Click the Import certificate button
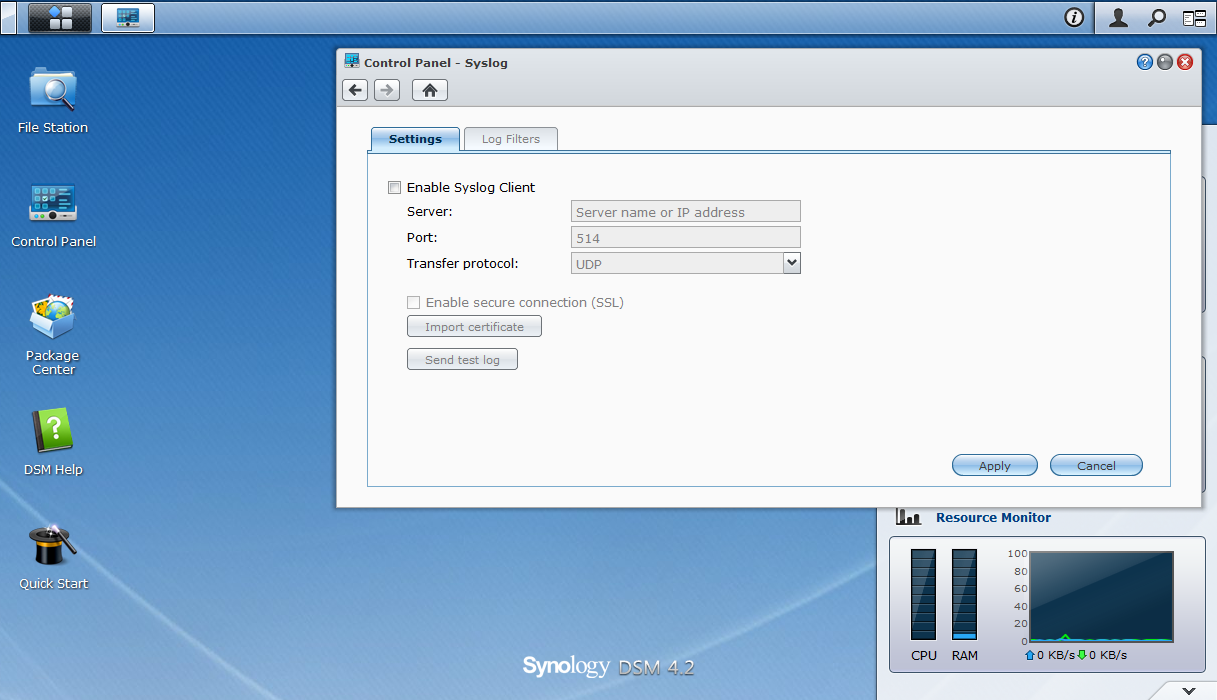The width and height of the screenshot is (1217, 700). (x=474, y=327)
